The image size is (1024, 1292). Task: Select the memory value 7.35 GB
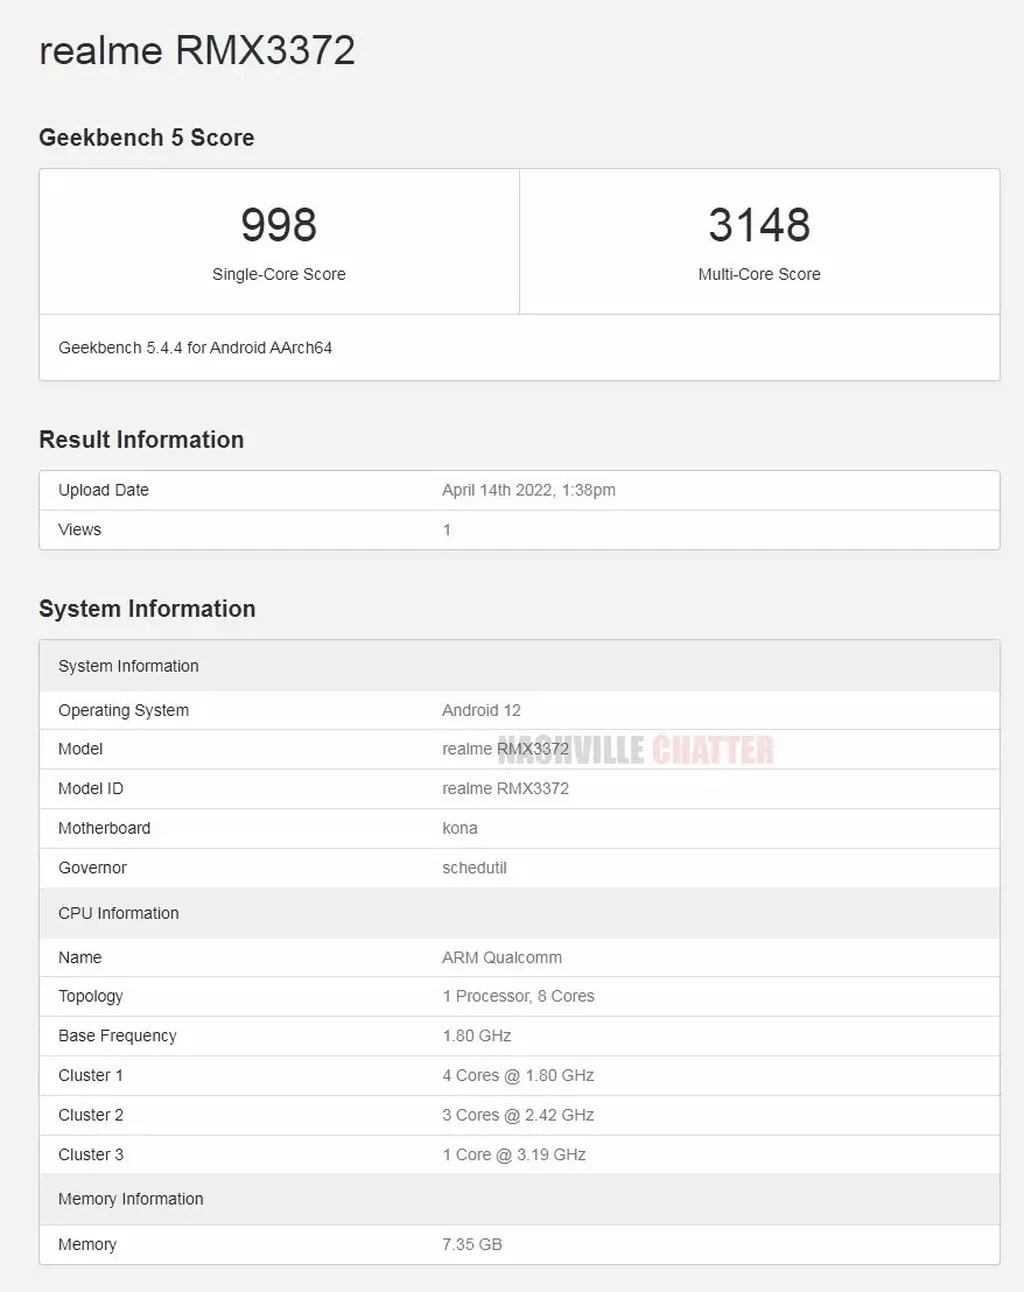click(x=472, y=1244)
